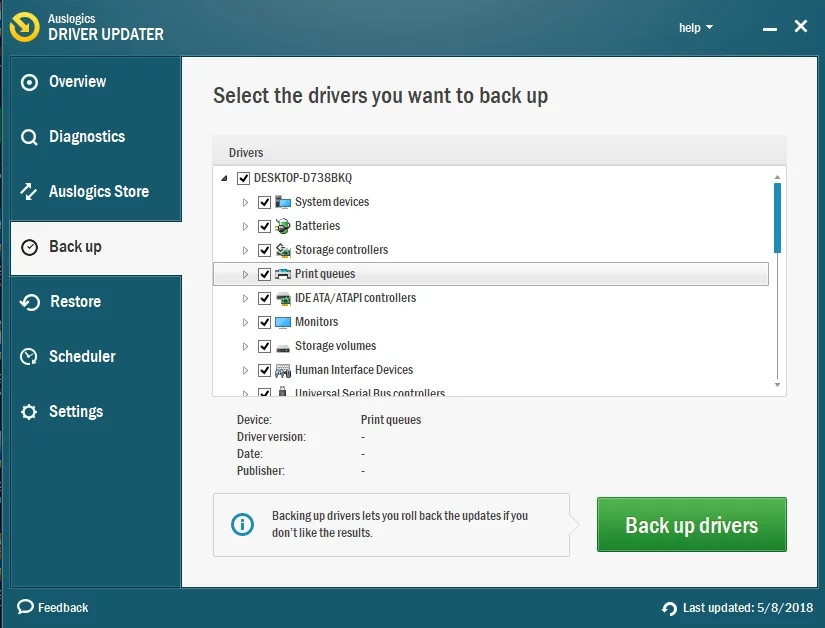Screen dimensions: 825x628
Task: Expand the Batteries node
Action: (245, 226)
